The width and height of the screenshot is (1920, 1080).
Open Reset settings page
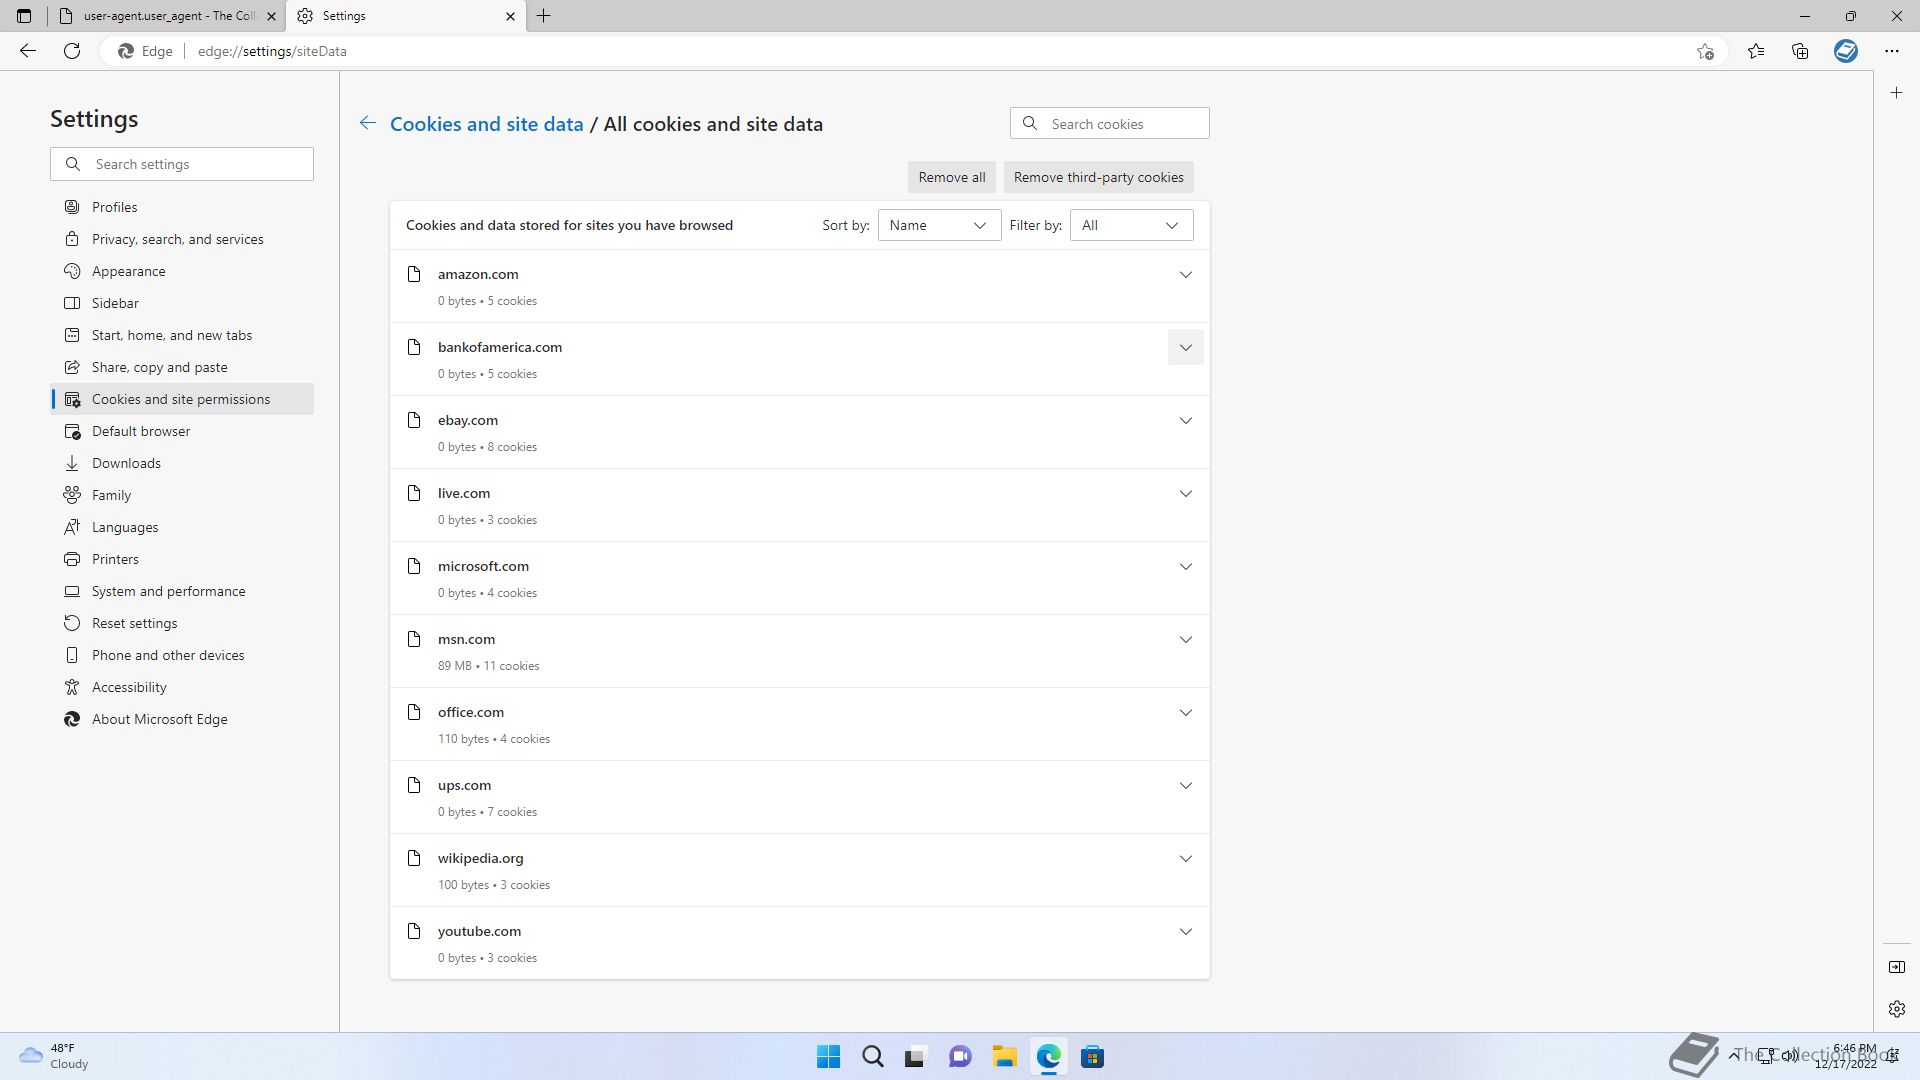[x=182, y=623]
